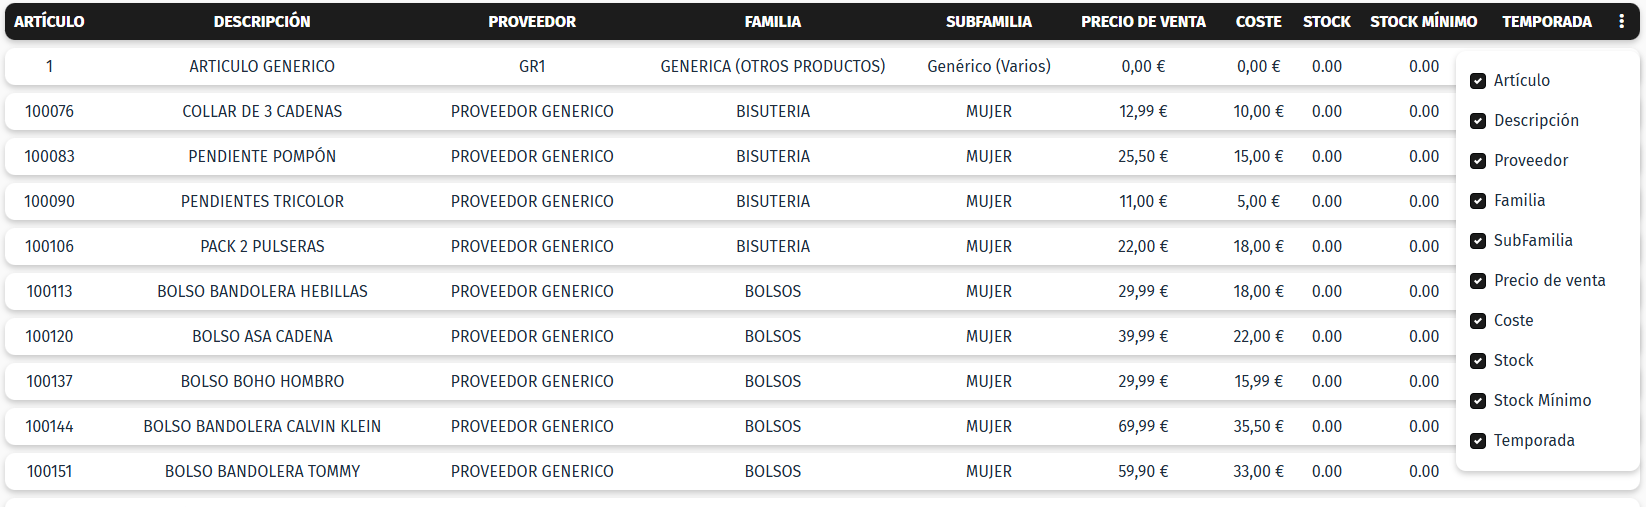This screenshot has height=507, width=1646.
Task: Disable the Familia column checkbox
Action: [x=1478, y=201]
